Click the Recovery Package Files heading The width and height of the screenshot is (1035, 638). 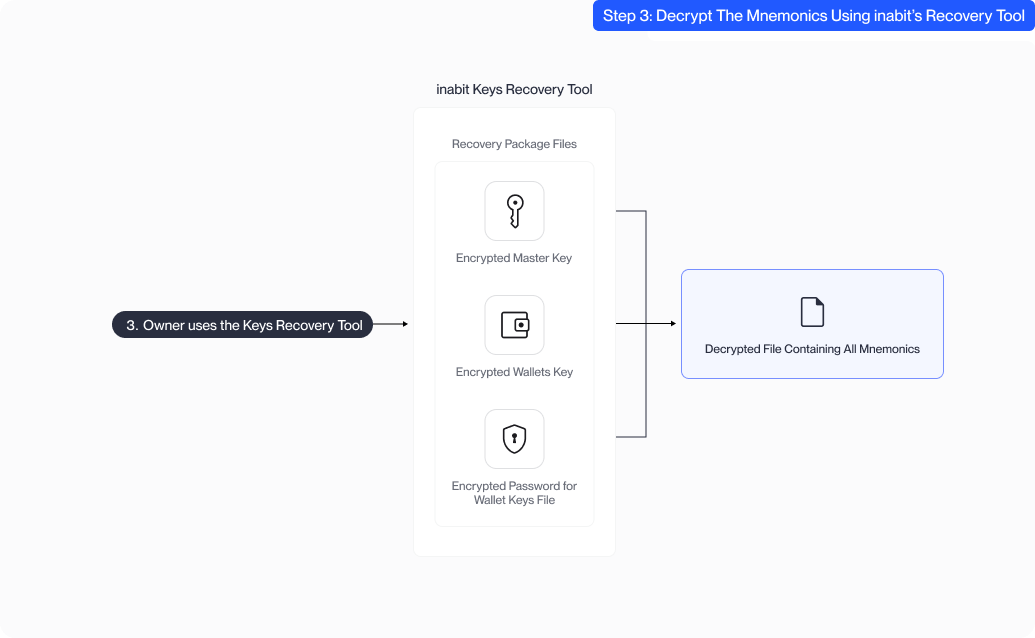pyautogui.click(x=514, y=144)
